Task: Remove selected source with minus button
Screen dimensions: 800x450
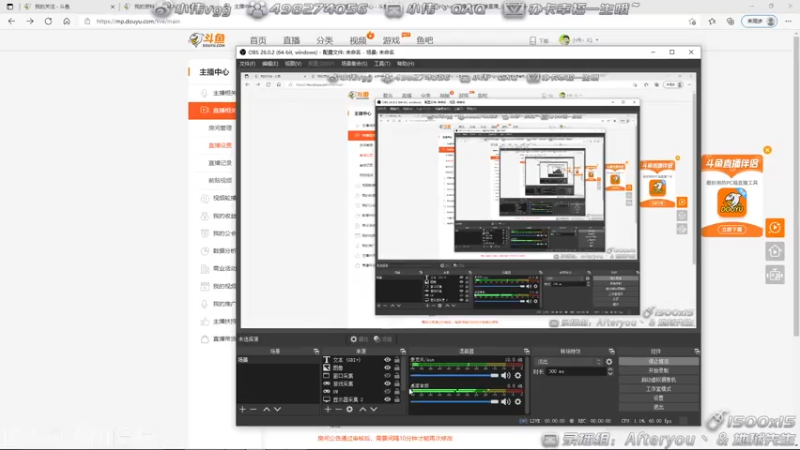Action: coord(338,409)
